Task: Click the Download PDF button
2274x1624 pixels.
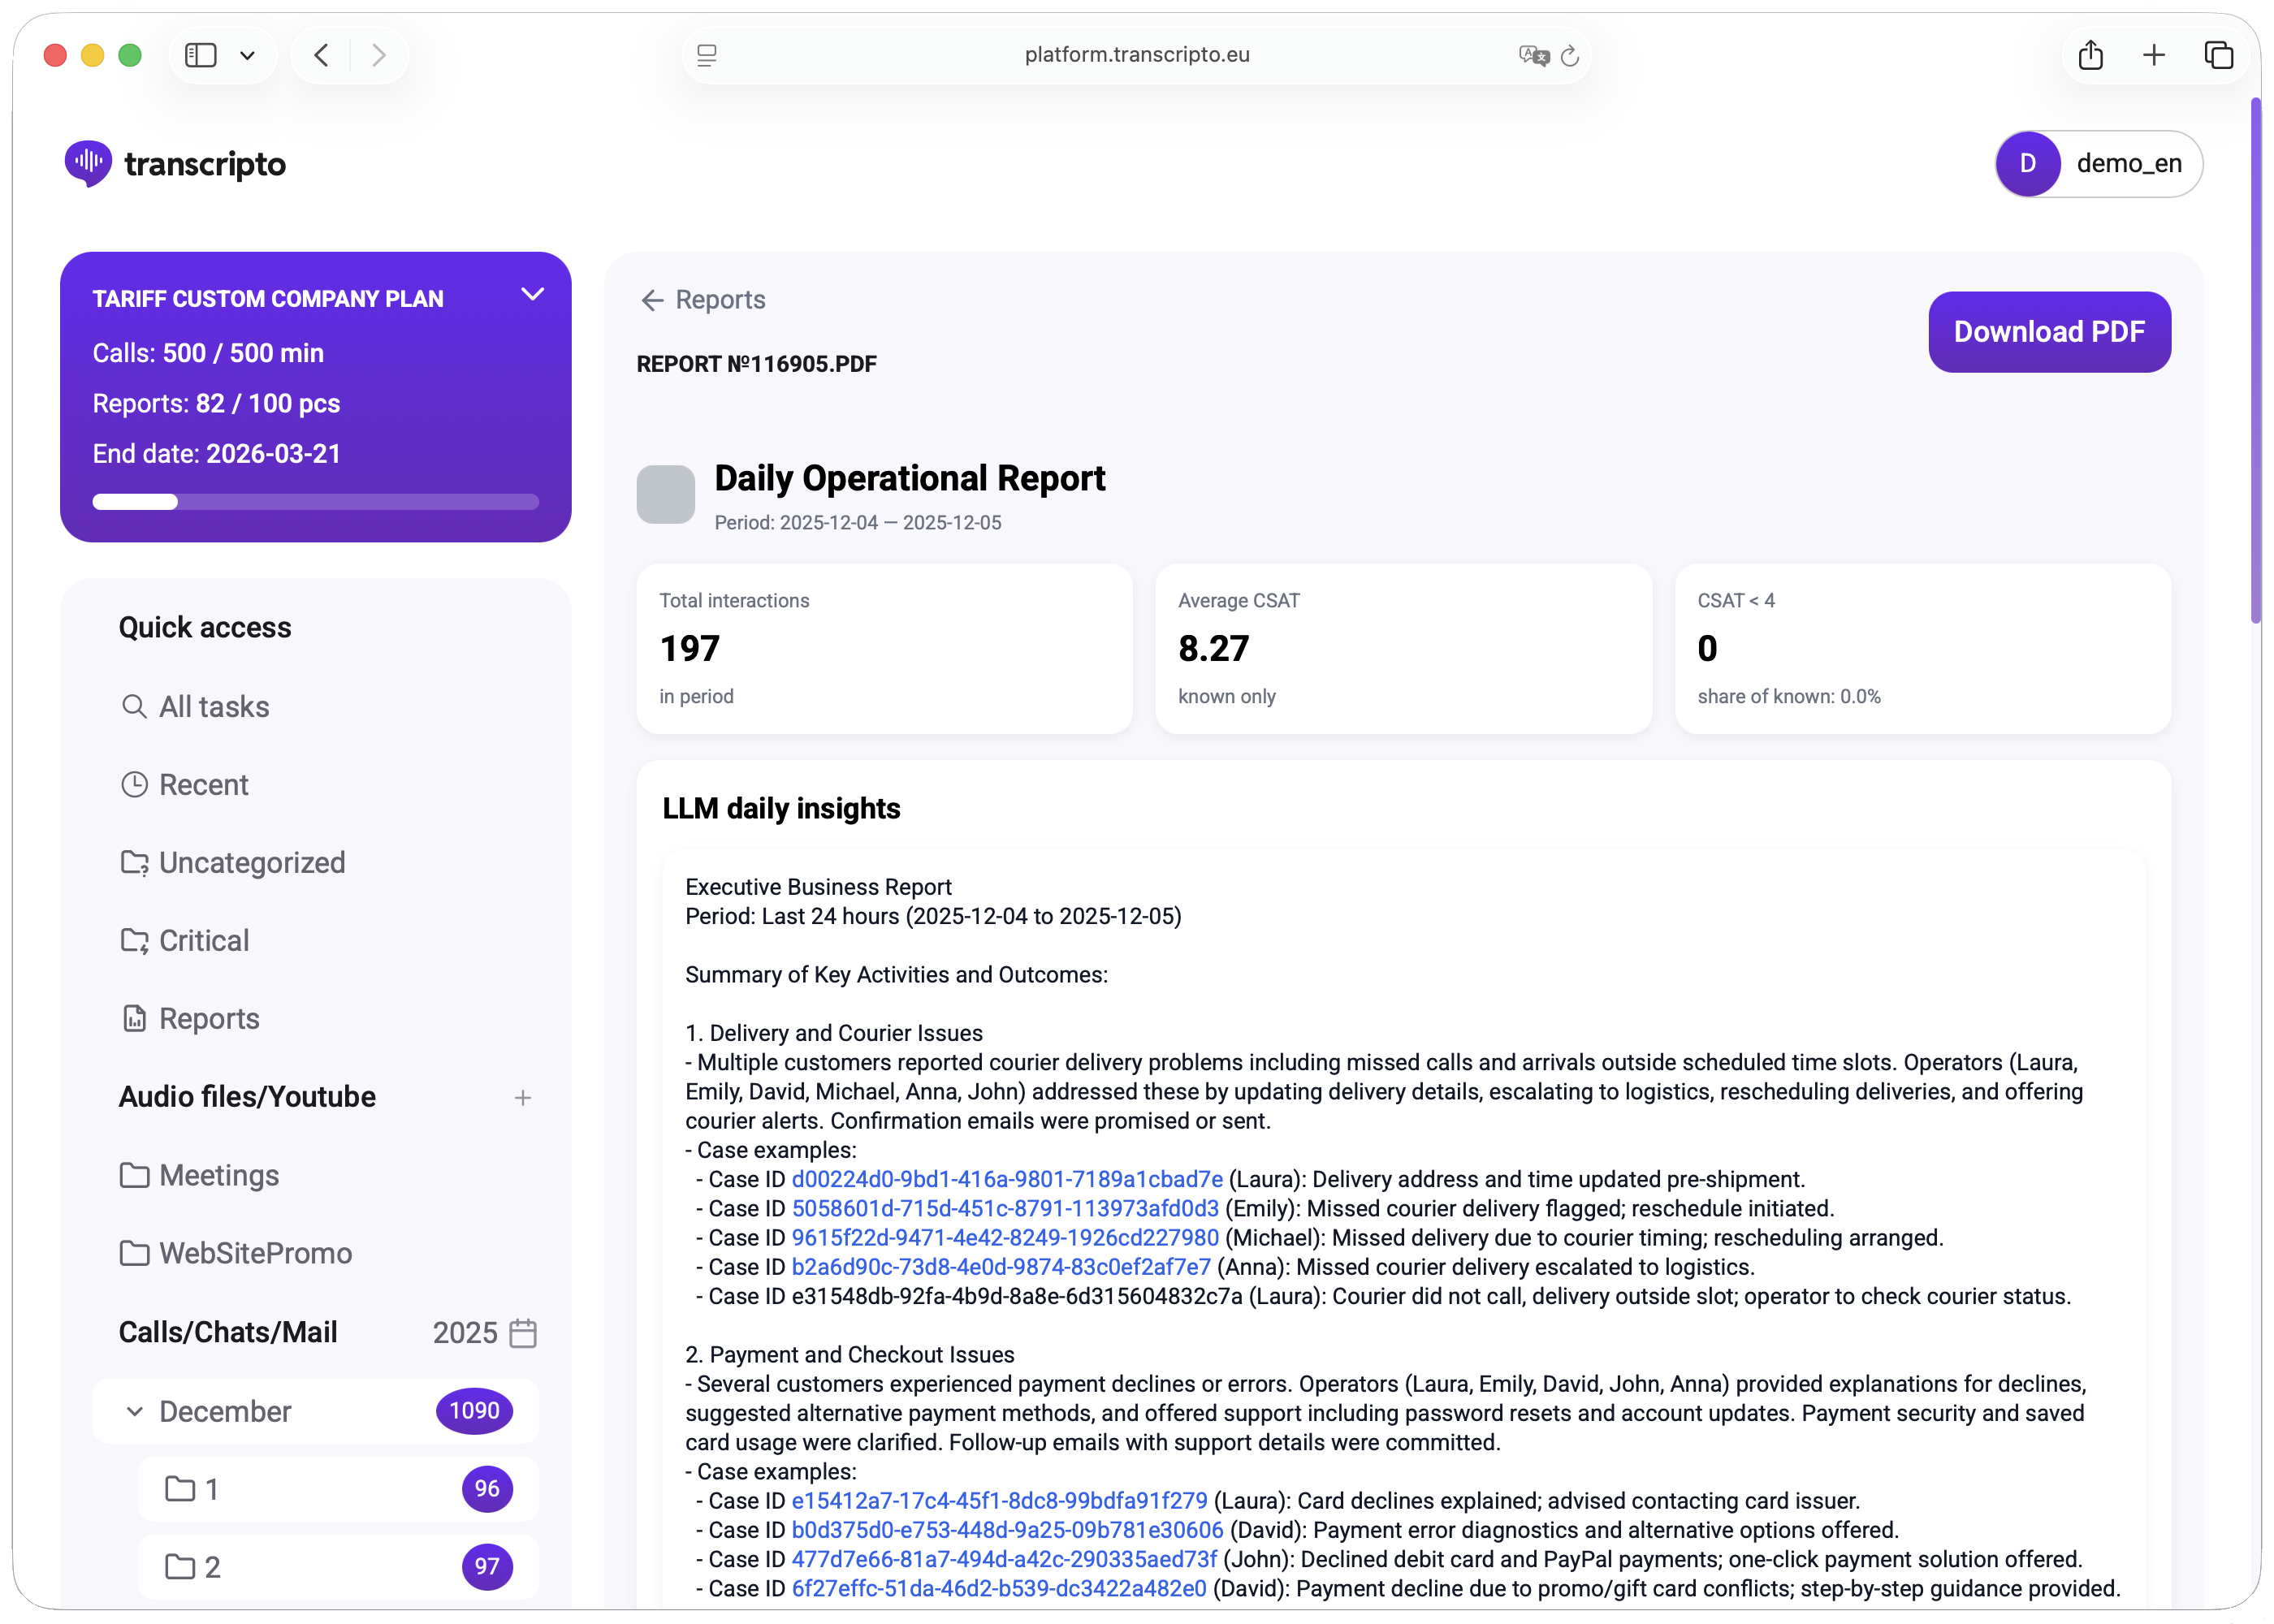Action: coord(2048,332)
